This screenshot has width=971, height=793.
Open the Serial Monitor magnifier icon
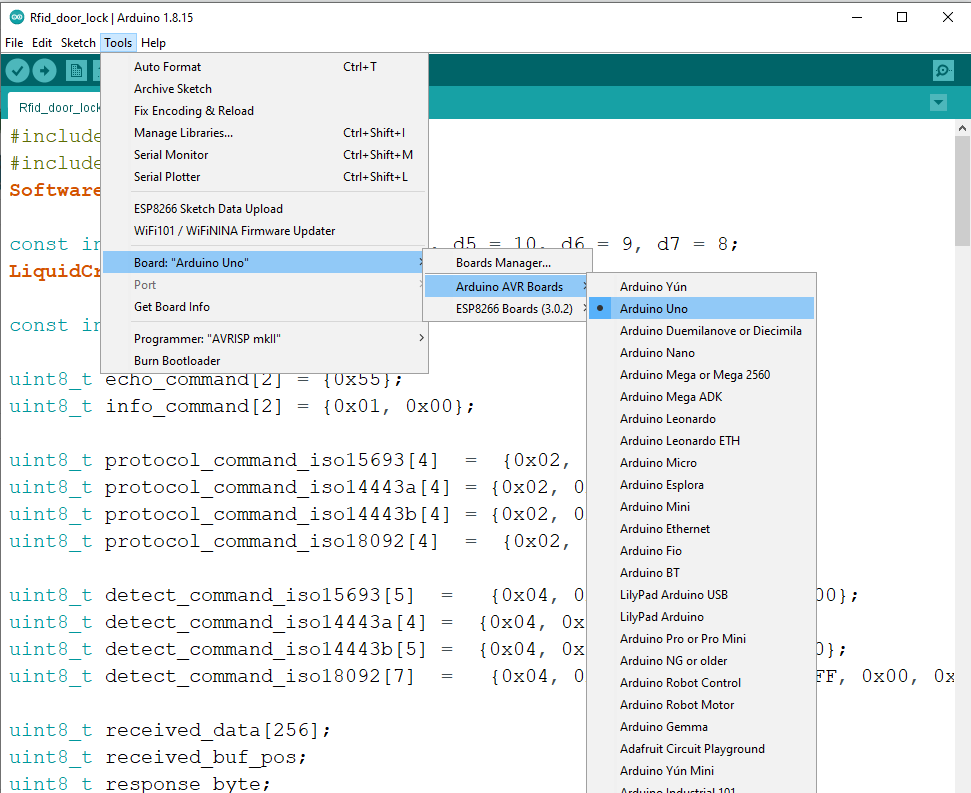[943, 71]
